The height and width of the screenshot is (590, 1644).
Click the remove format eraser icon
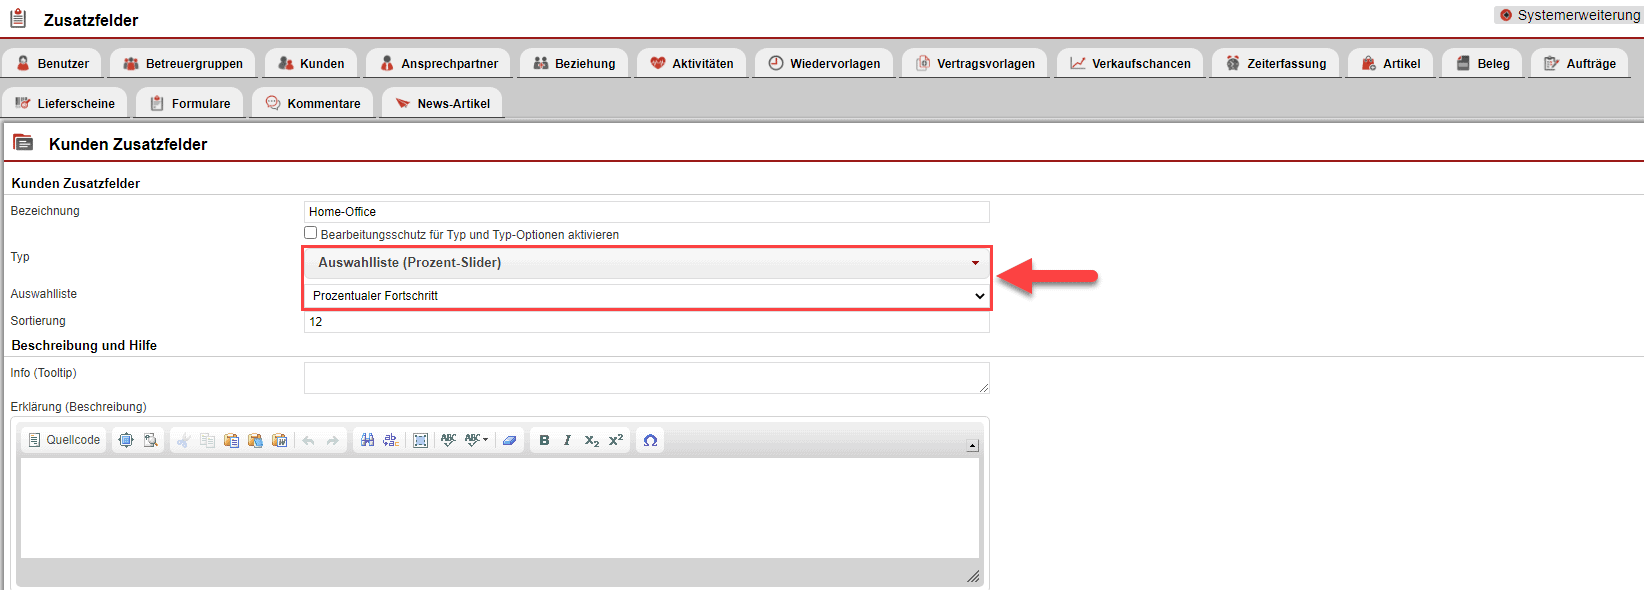[509, 440]
